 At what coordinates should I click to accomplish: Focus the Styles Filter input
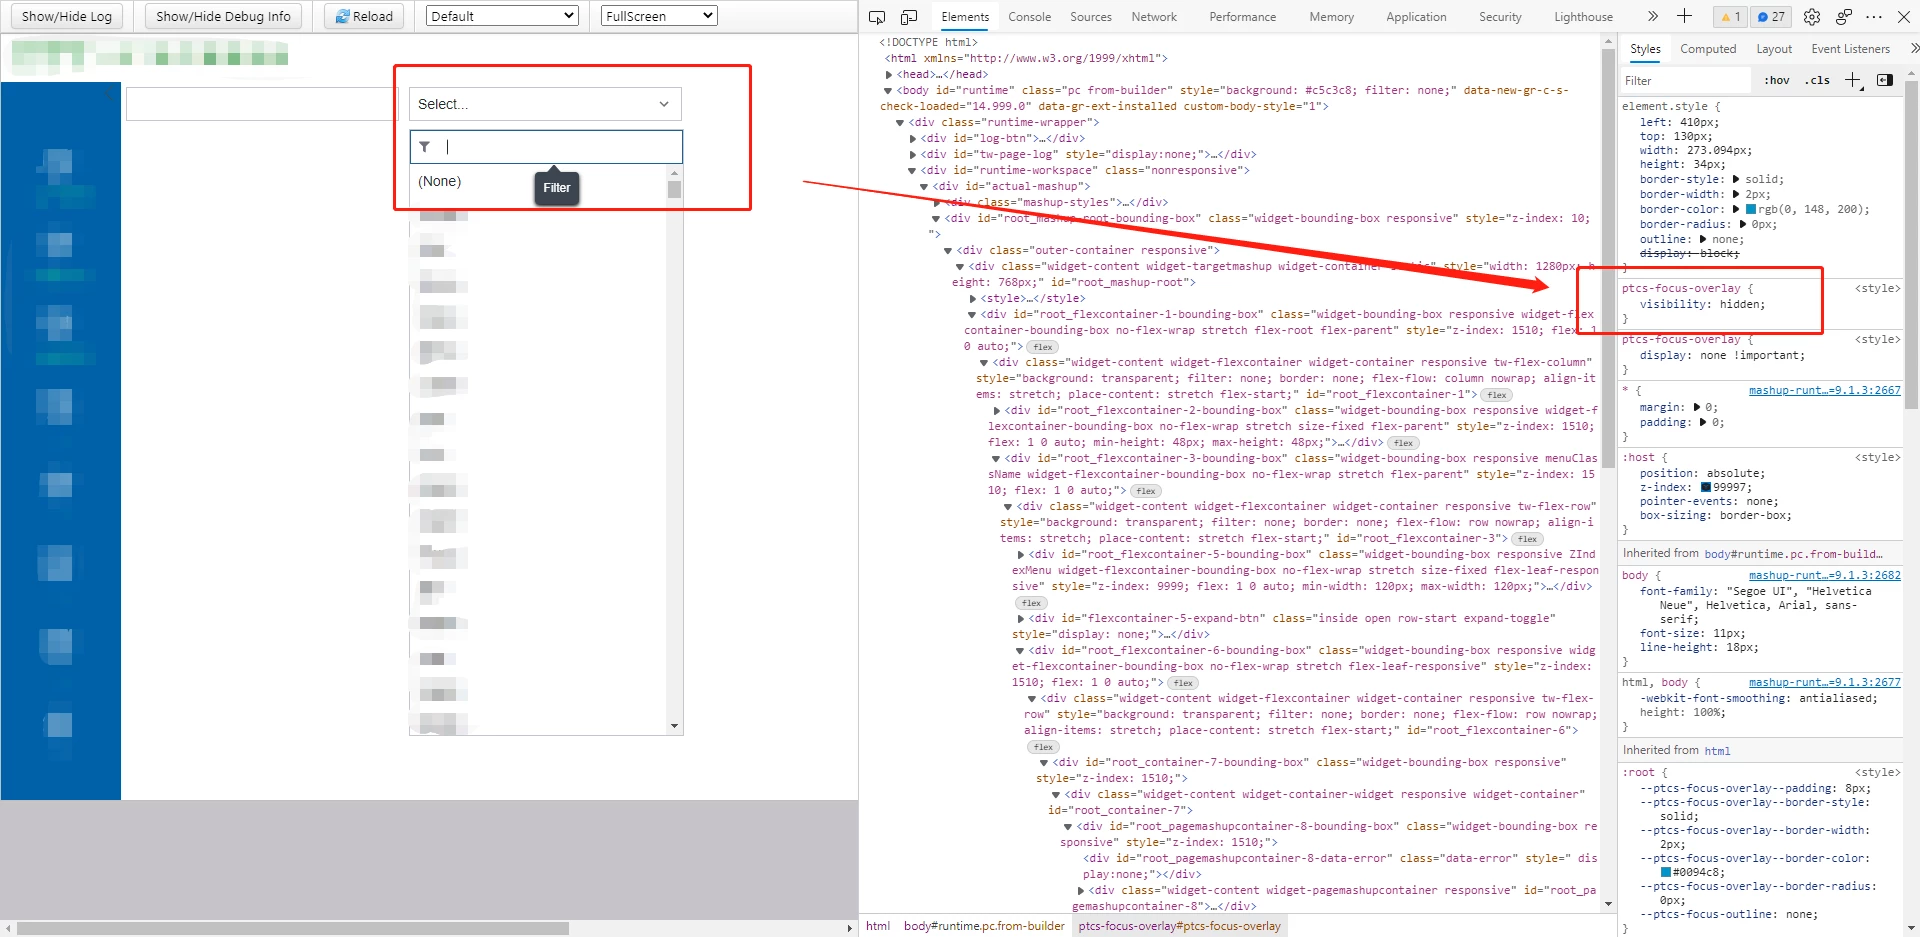(x=1686, y=81)
